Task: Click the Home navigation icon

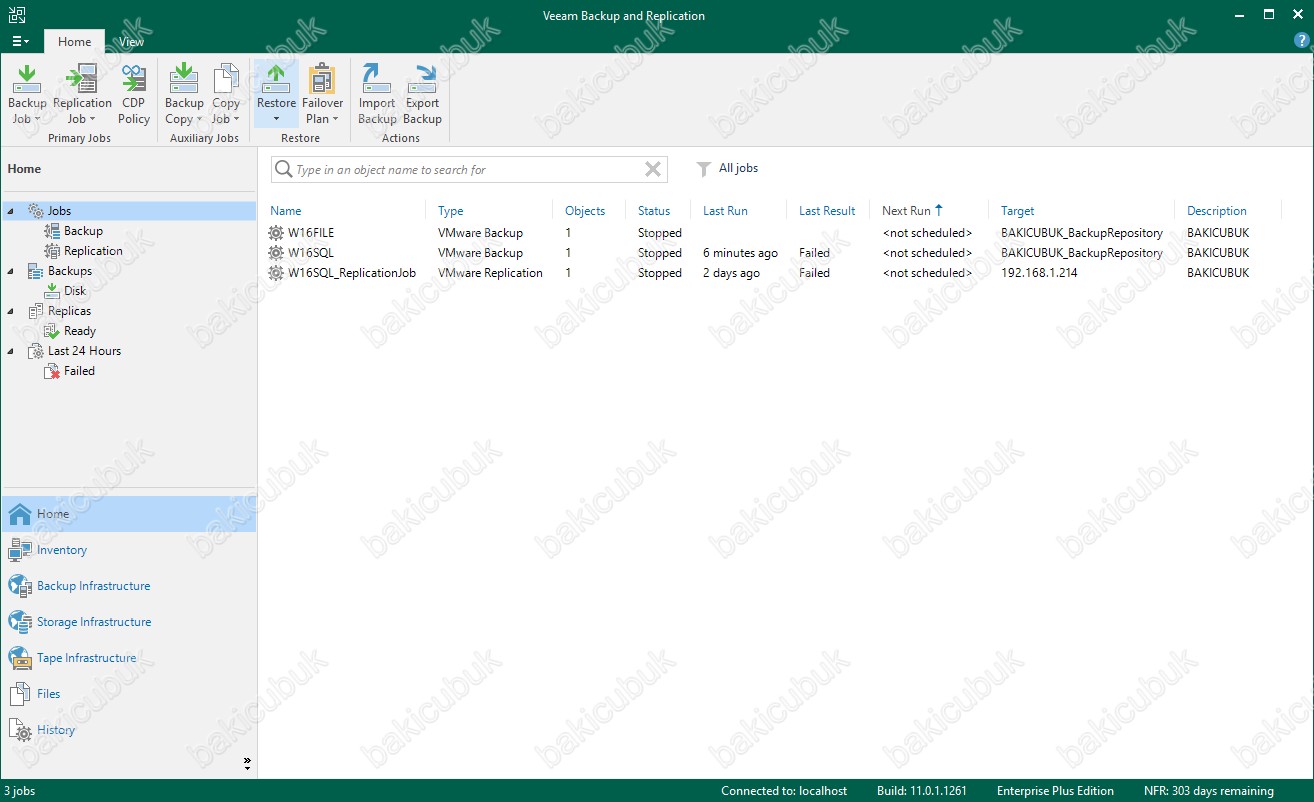Action: coord(20,514)
